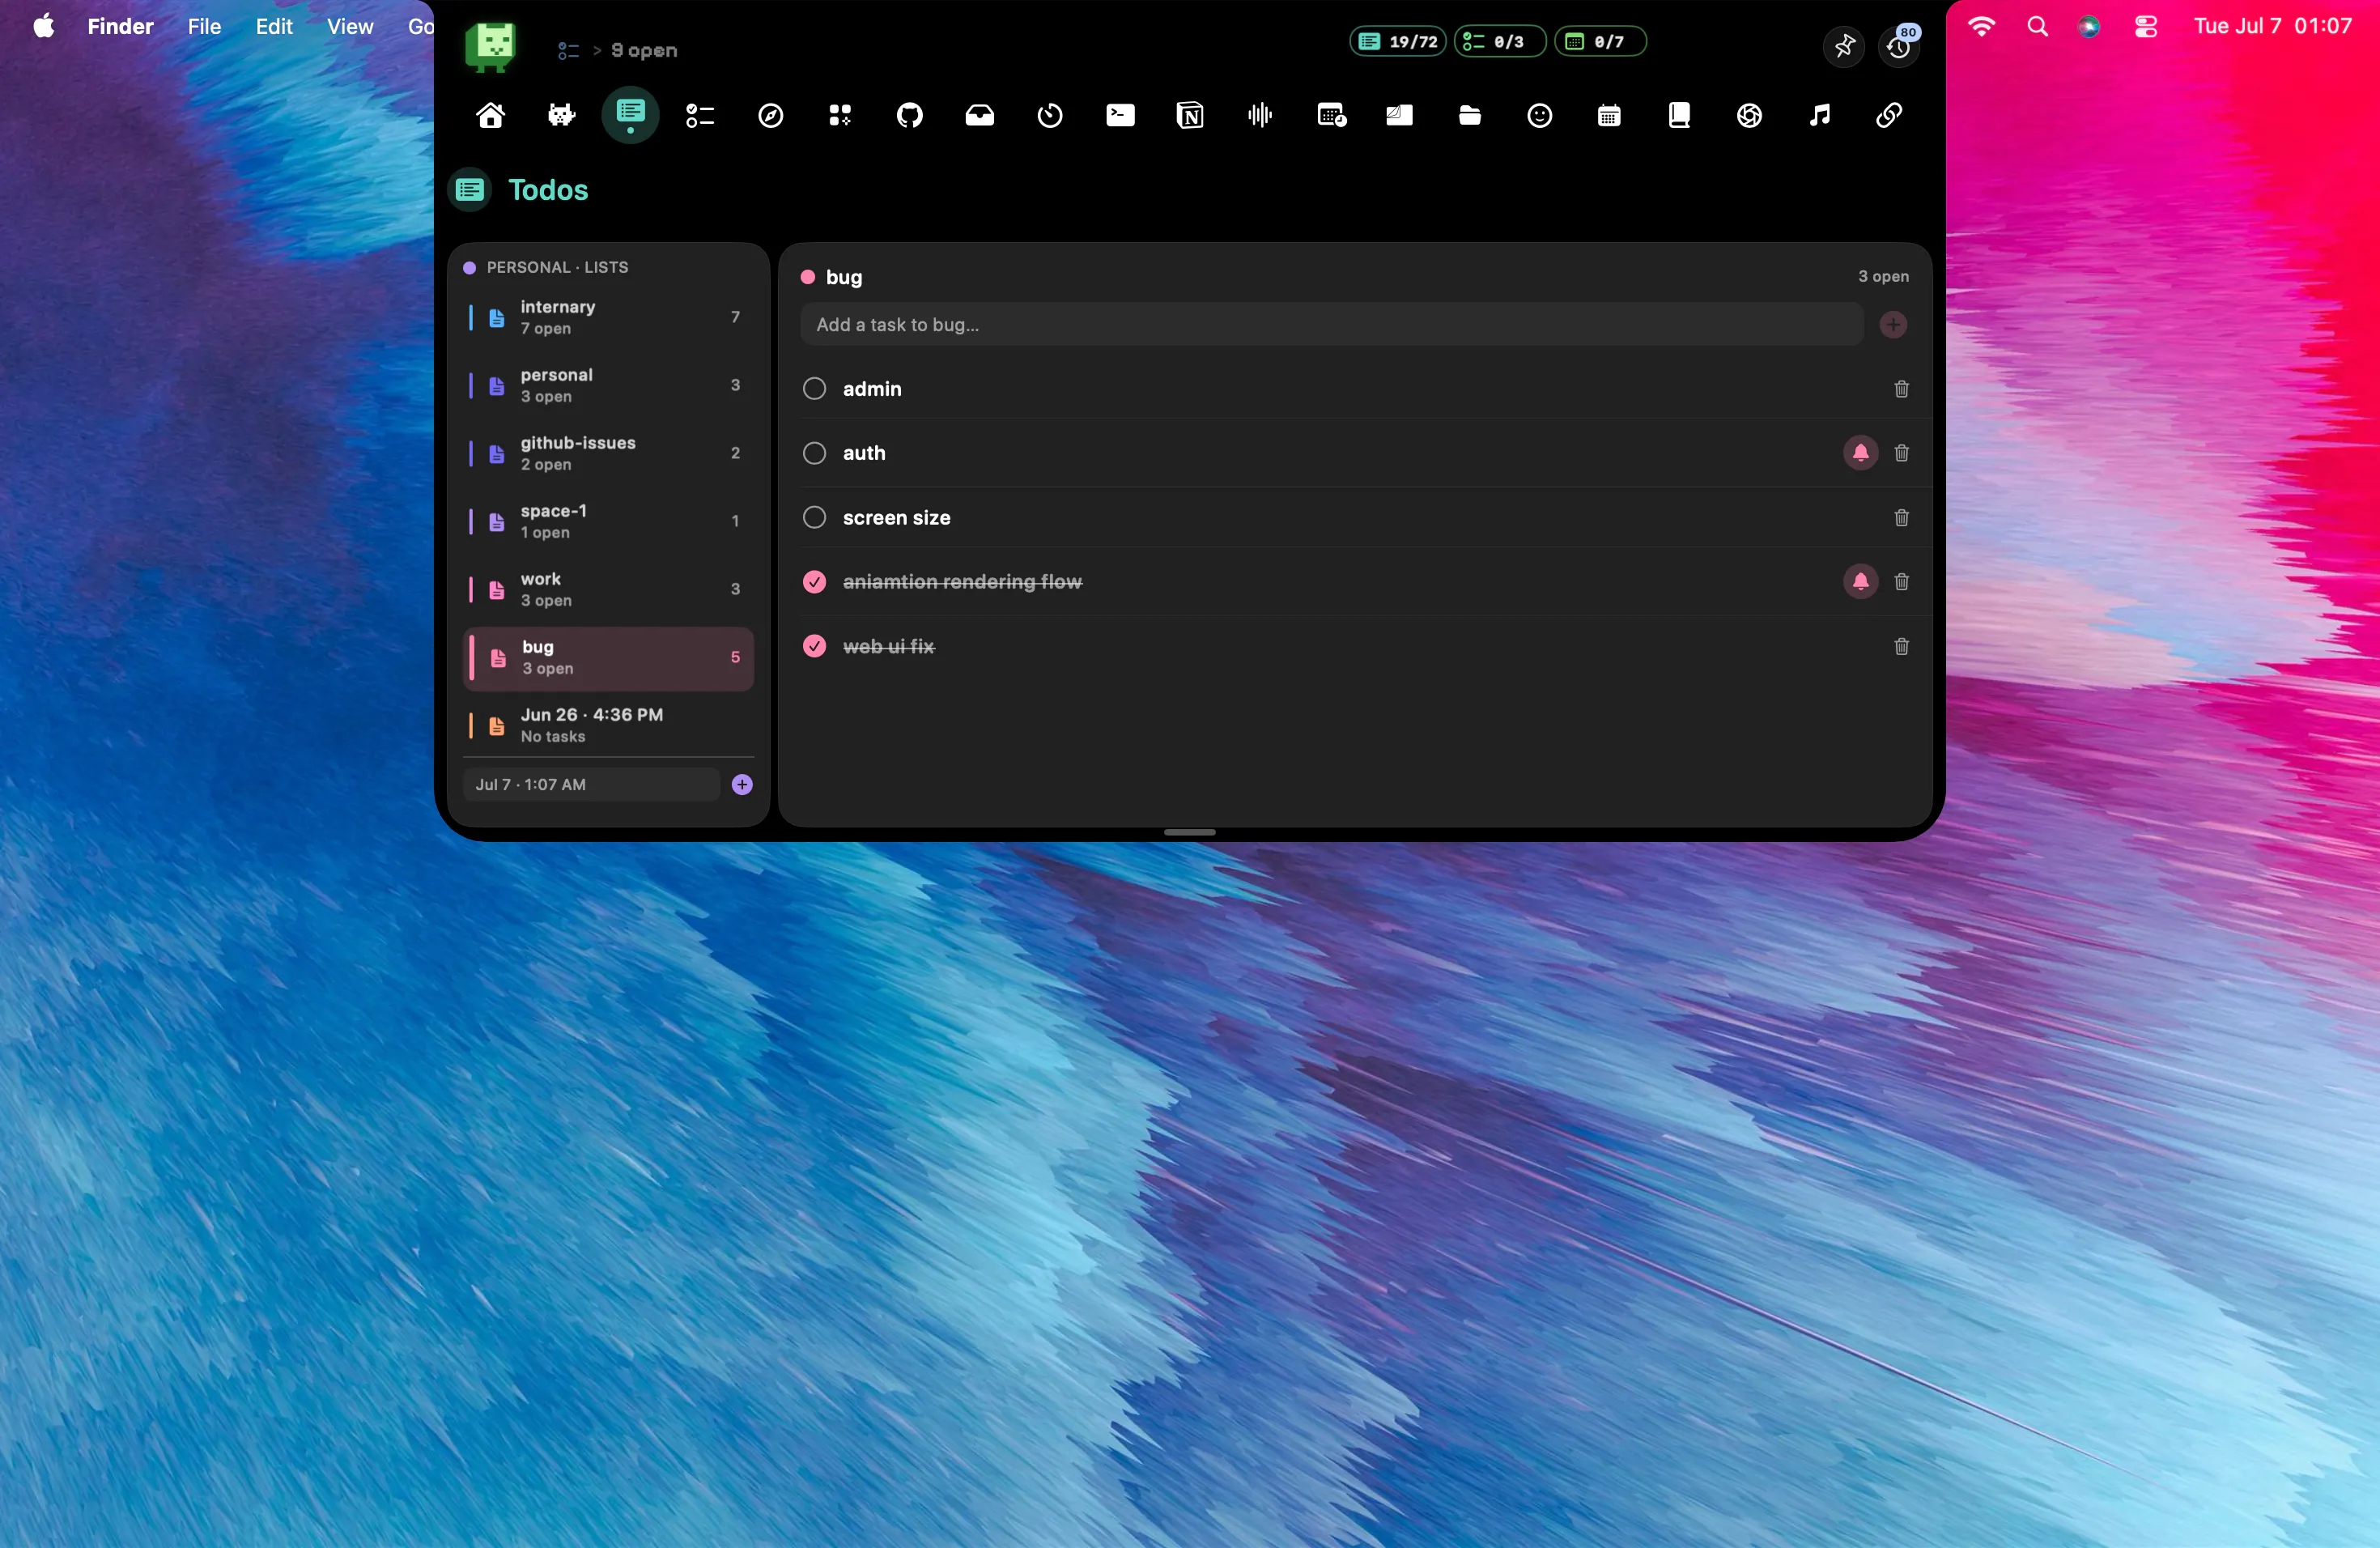Click the 9 open breadcrumb
The image size is (2380, 1548).
pos(644,50)
